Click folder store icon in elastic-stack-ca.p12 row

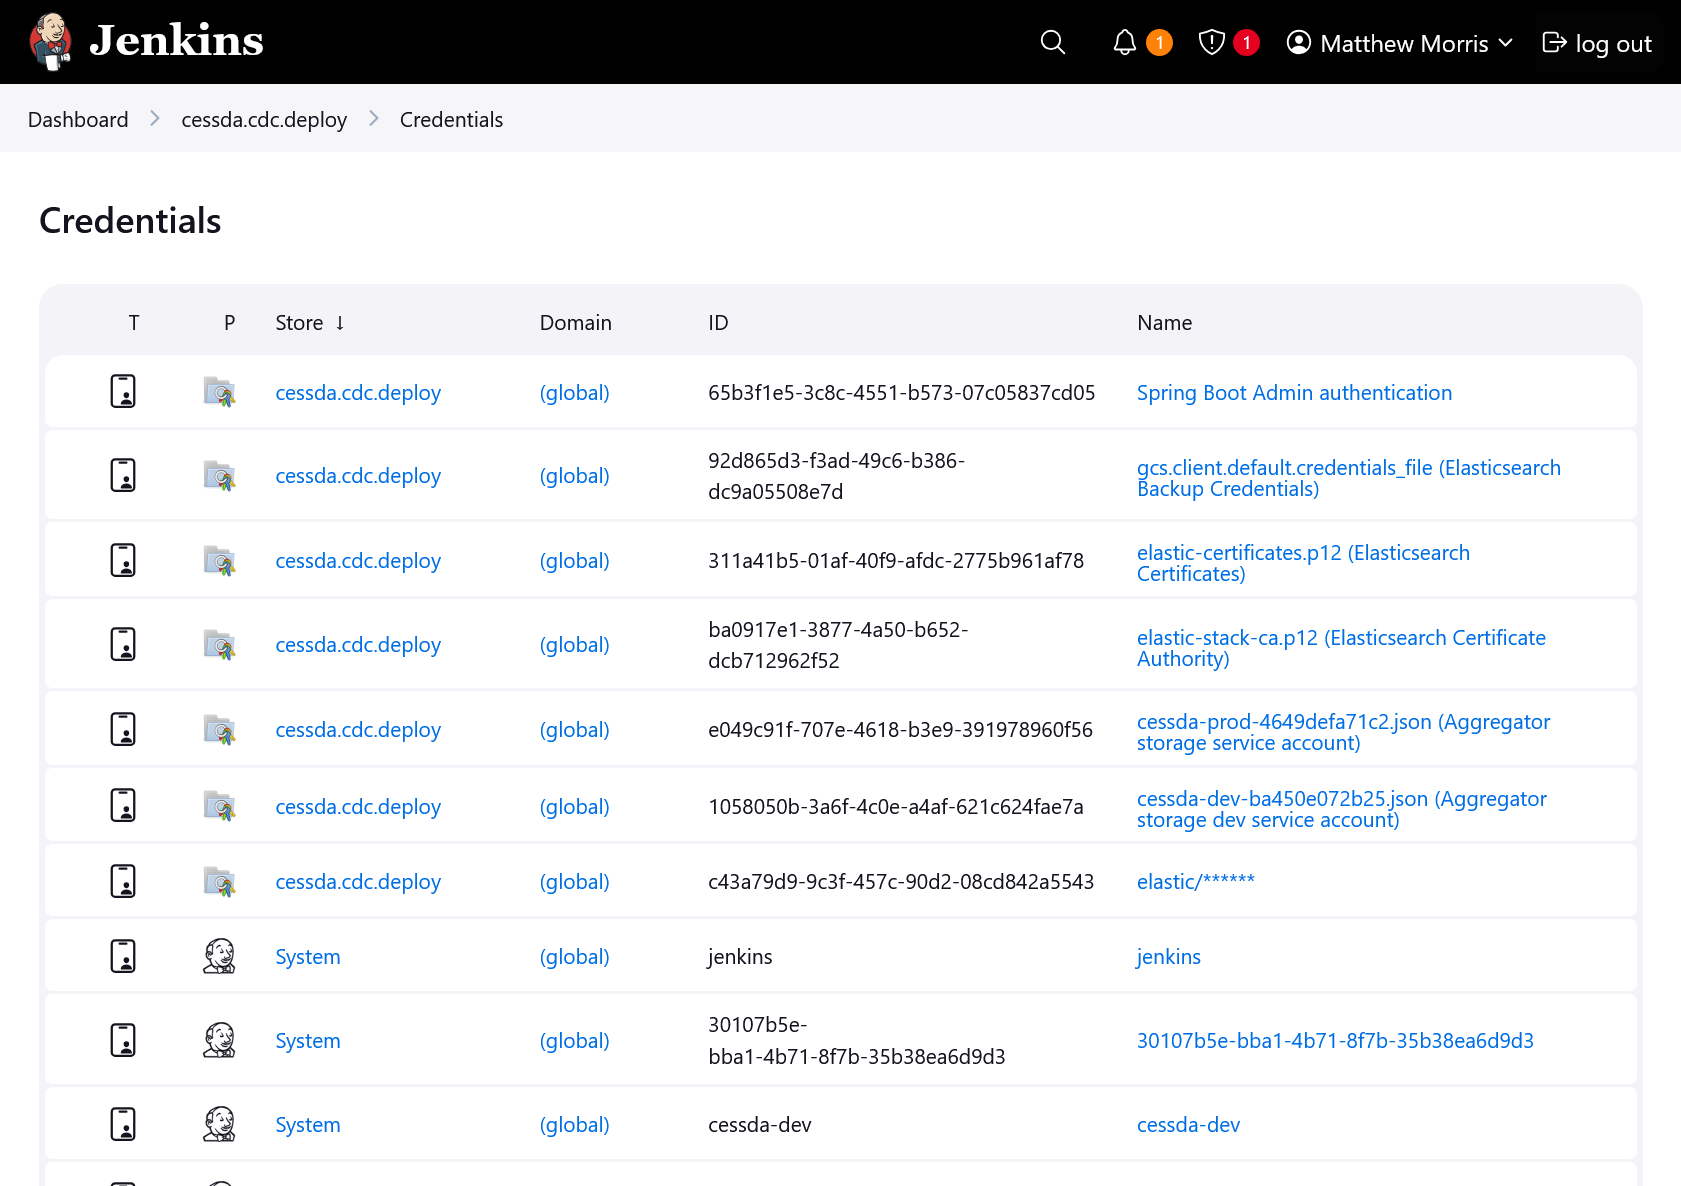[x=219, y=644]
